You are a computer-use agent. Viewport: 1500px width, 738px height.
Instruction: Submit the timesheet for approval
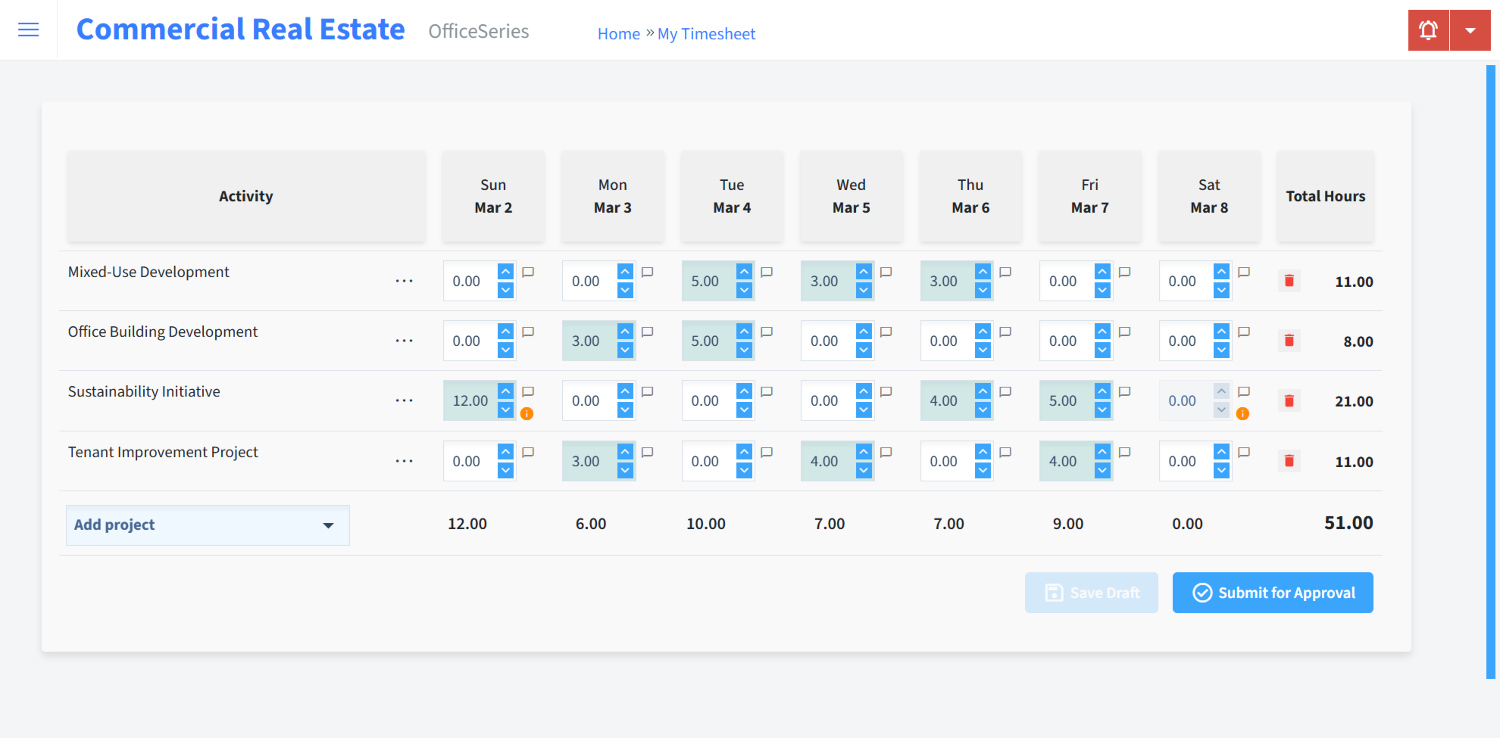coord(1272,592)
